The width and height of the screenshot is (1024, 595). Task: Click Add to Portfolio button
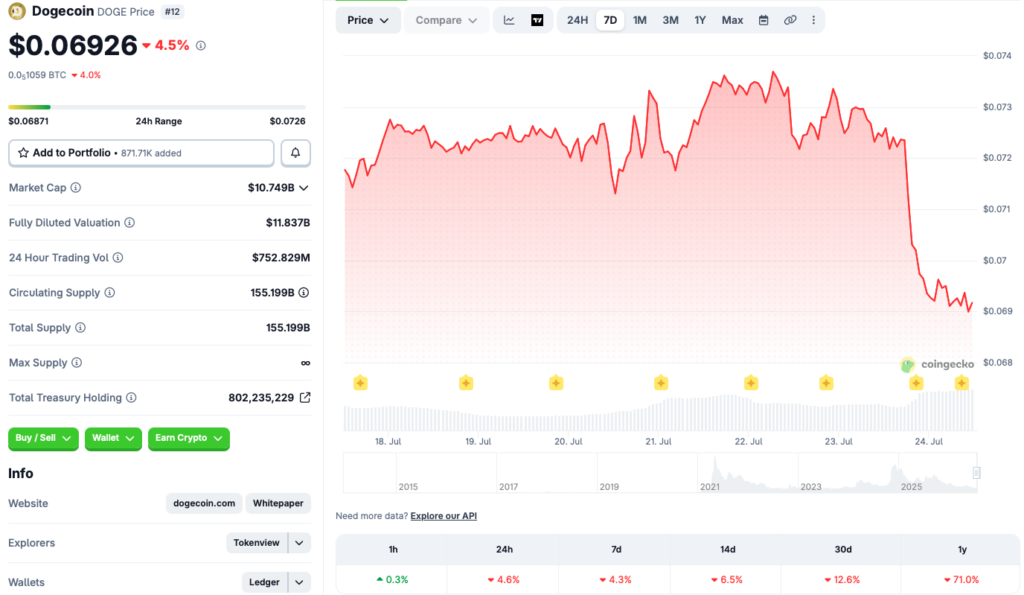(141, 153)
